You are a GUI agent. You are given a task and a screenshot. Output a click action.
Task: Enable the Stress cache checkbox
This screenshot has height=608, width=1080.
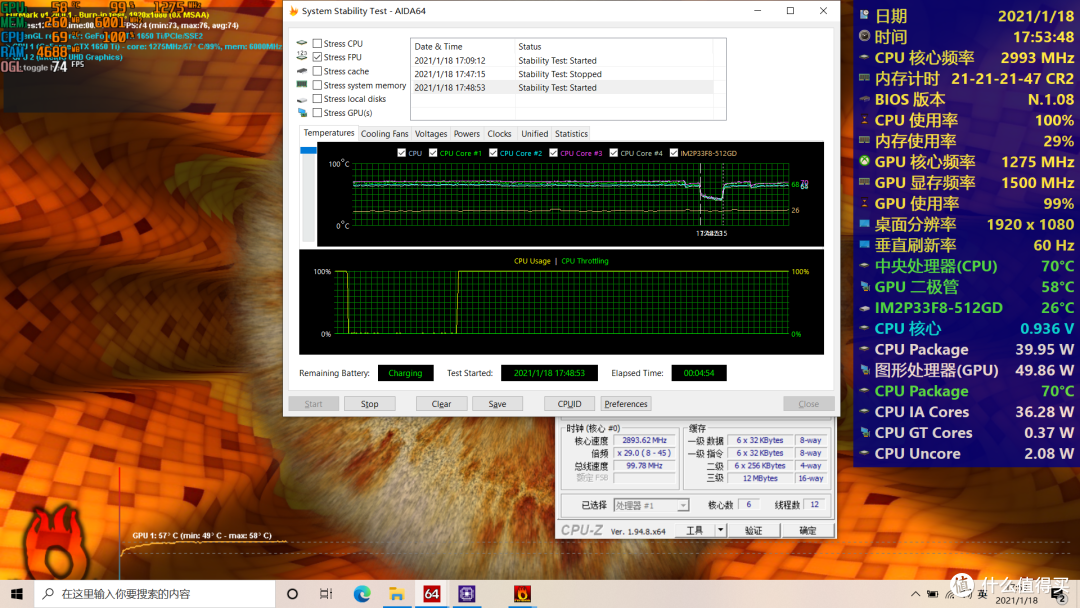point(318,71)
